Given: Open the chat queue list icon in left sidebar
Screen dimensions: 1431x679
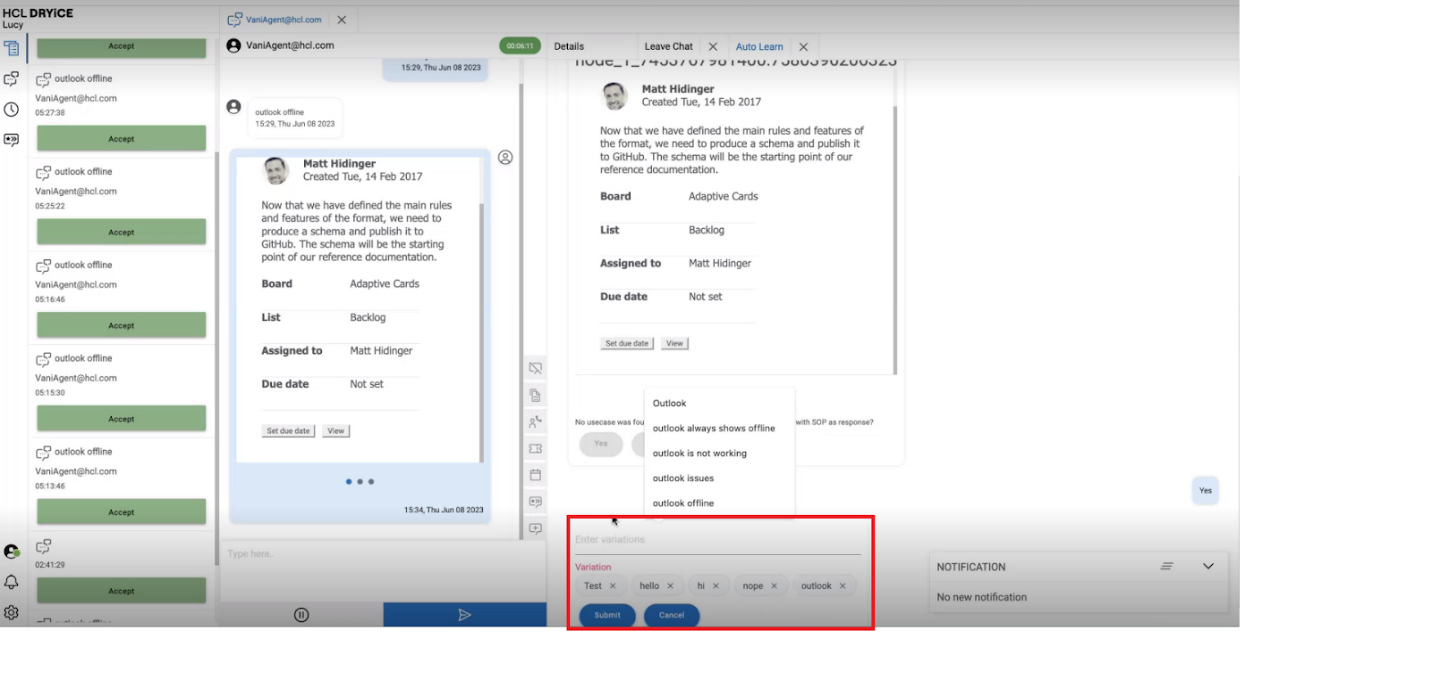Looking at the screenshot, I should (x=11, y=47).
